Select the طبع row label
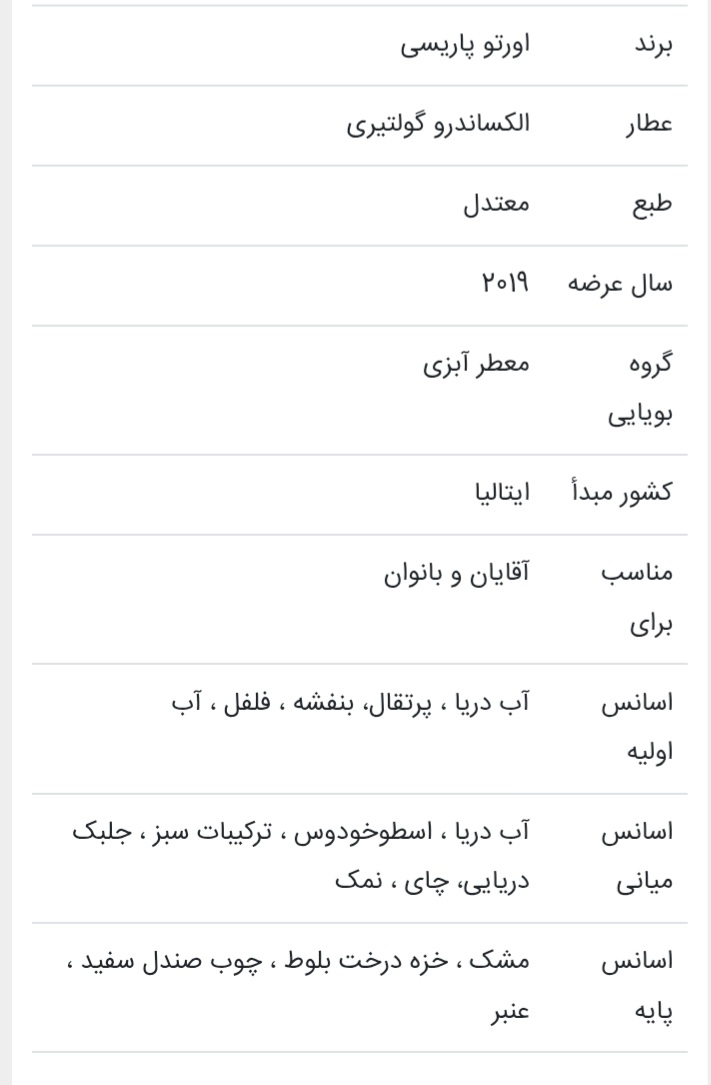The width and height of the screenshot is (711, 1085). 650,205
